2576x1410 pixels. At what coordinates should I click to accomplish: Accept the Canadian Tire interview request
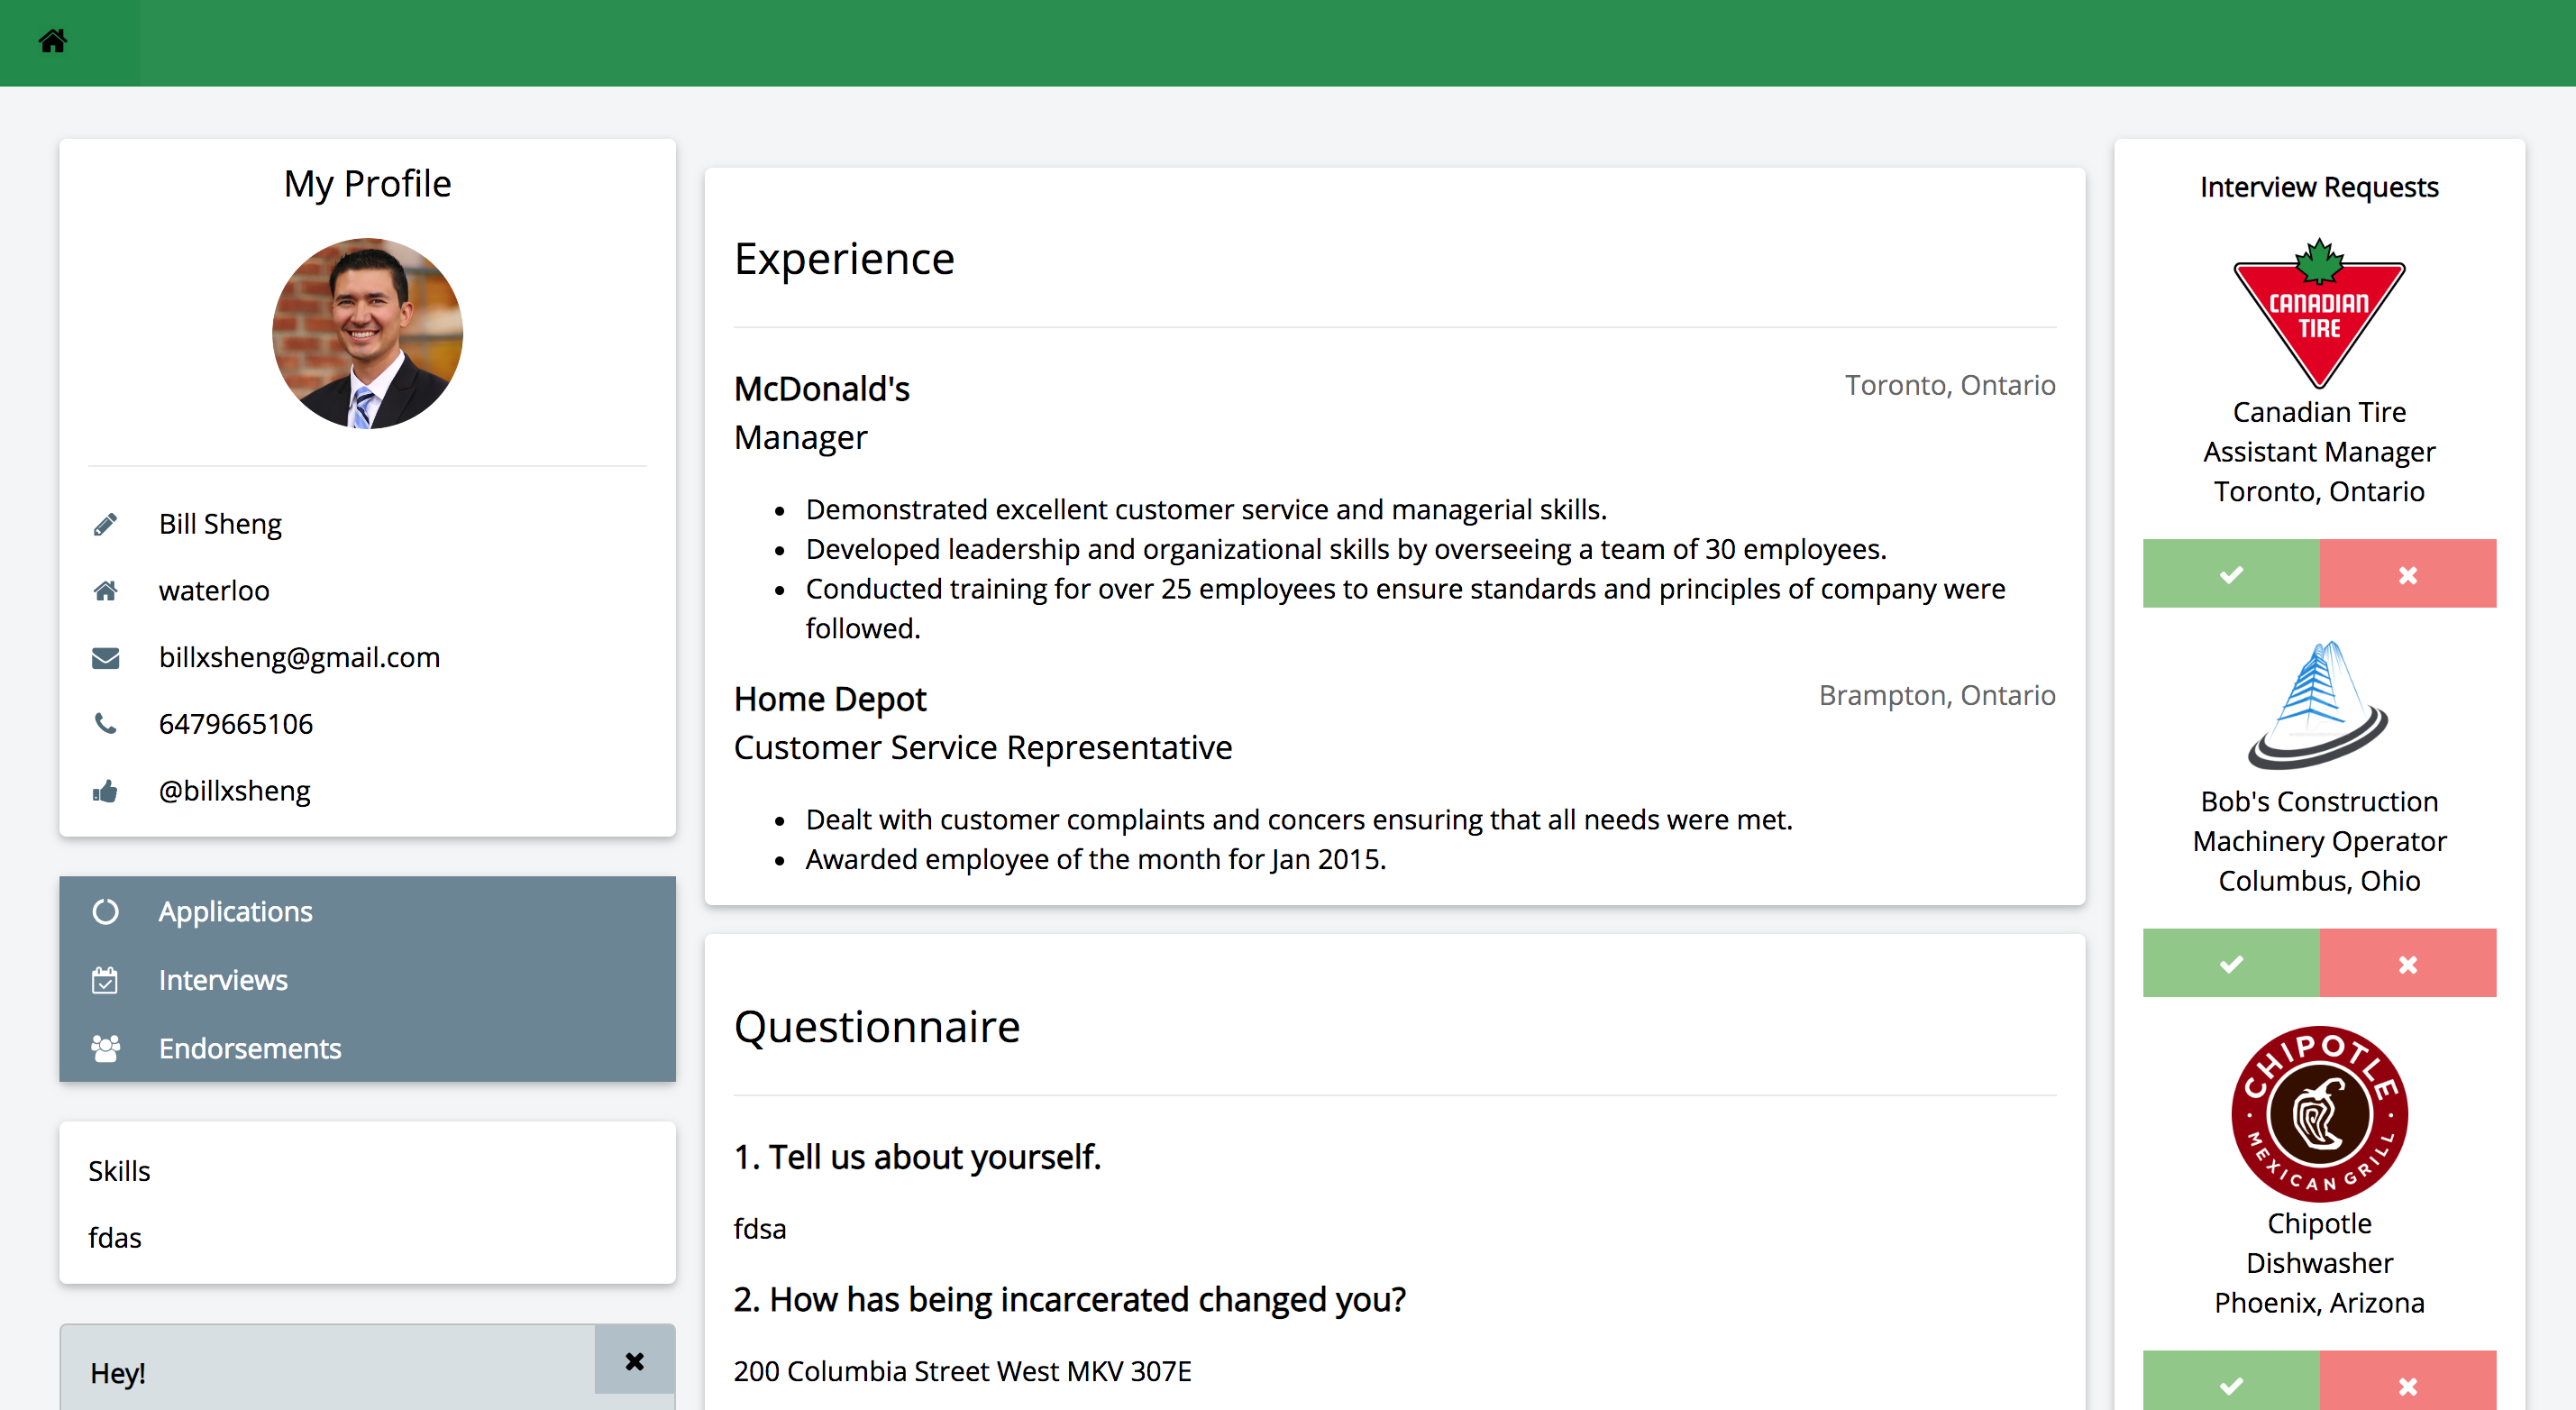(x=2231, y=574)
